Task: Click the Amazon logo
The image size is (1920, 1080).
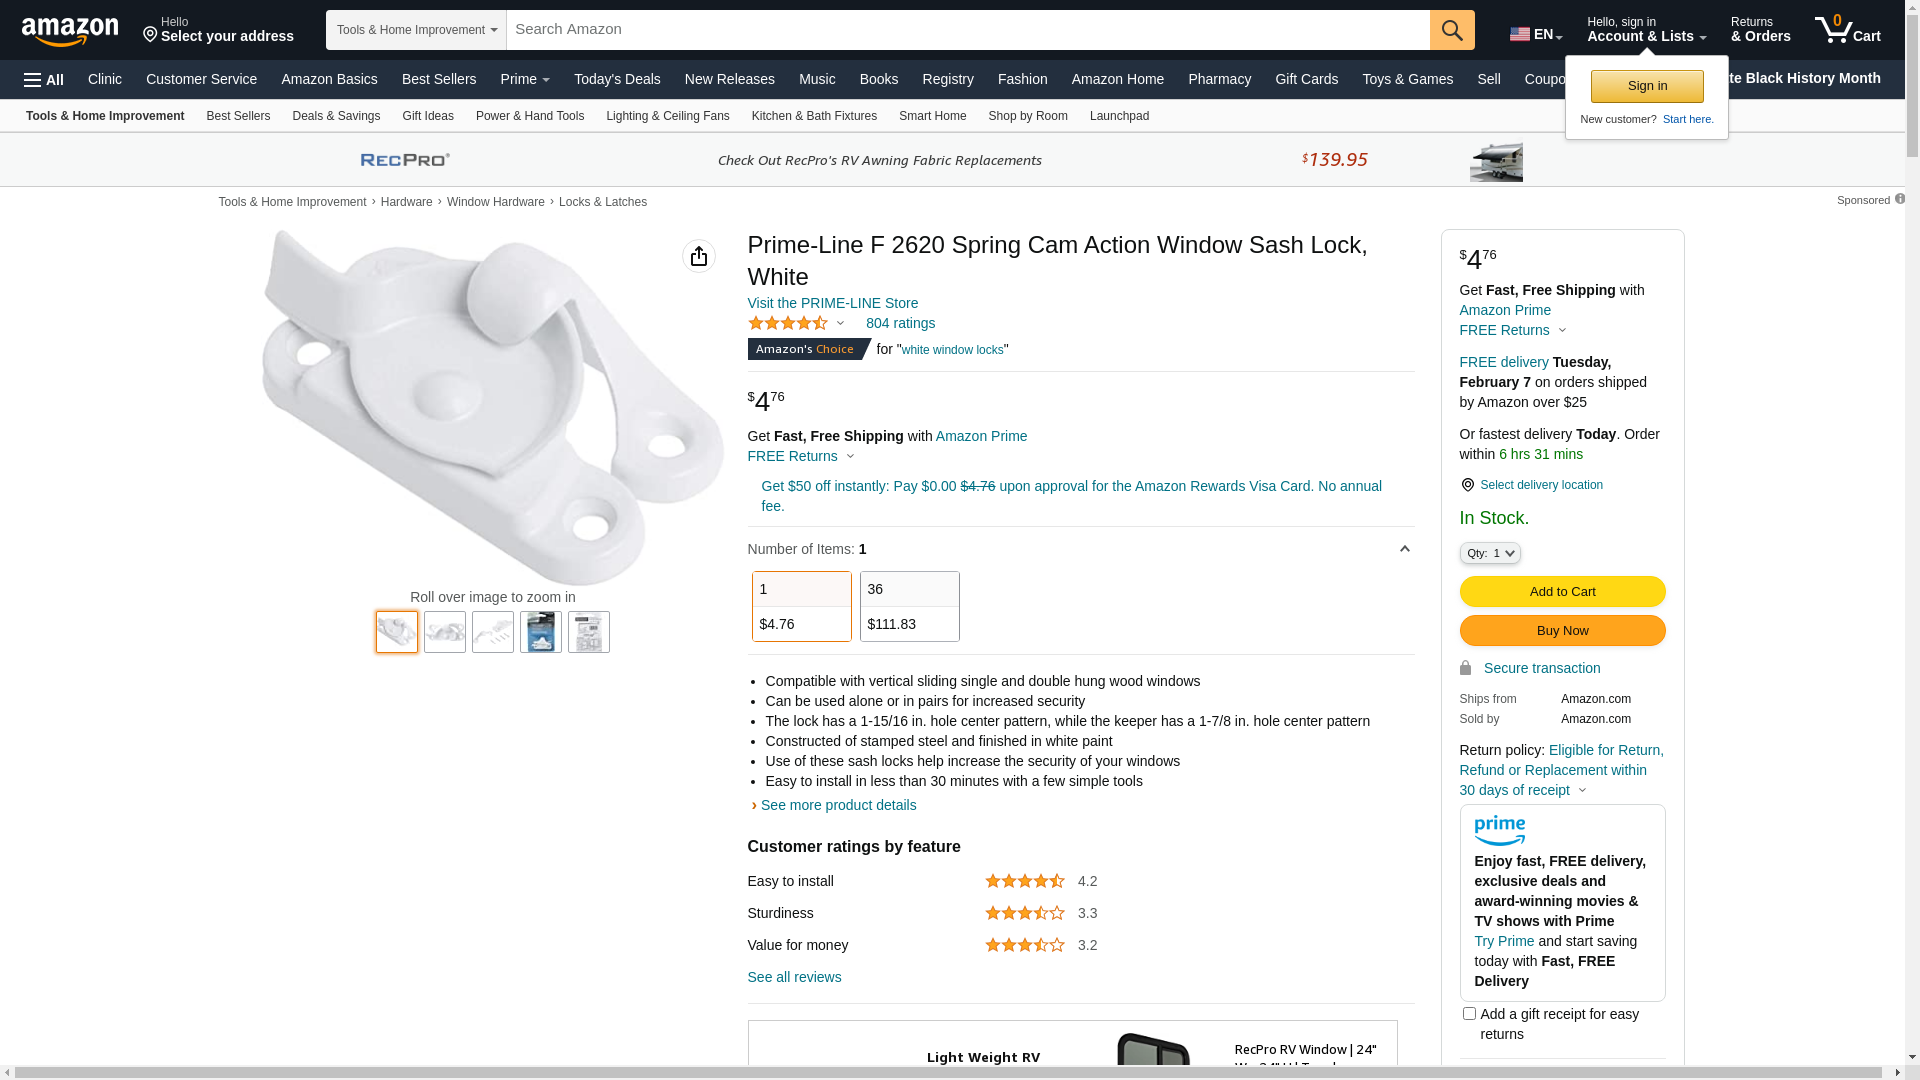Action: pos(70,31)
